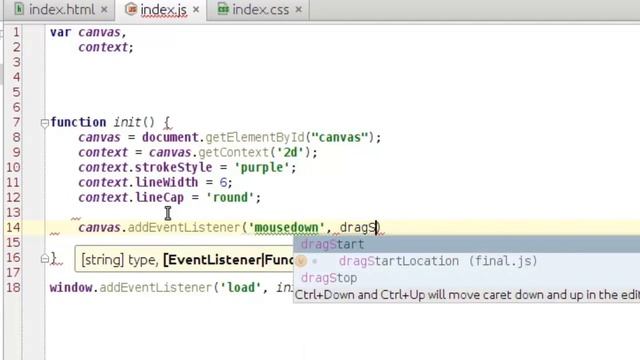640x360 pixels.
Task: Click context.strokeStyle on line 10
Action: pos(145,167)
